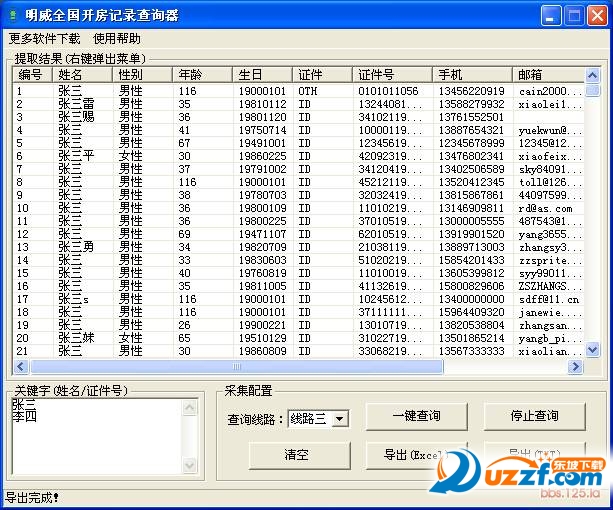Click the 手机 column header
This screenshot has width=613, height=510.
[x=472, y=75]
